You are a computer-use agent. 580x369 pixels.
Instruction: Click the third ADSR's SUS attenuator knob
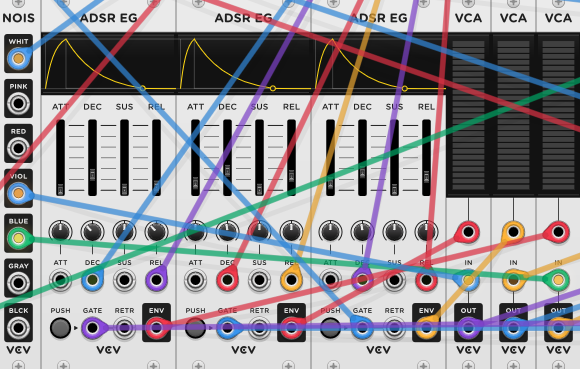394,231
